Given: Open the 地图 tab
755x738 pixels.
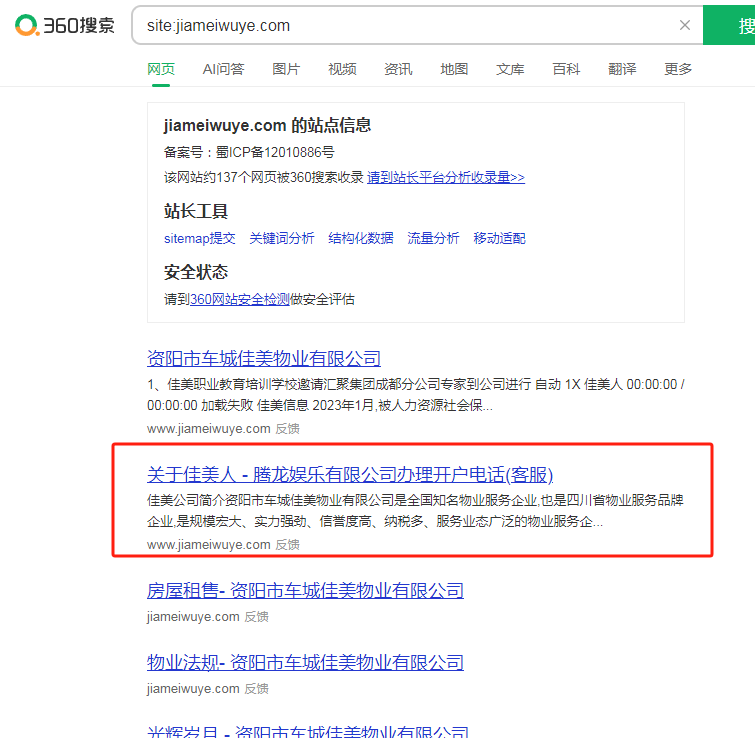Looking at the screenshot, I should [x=454, y=69].
